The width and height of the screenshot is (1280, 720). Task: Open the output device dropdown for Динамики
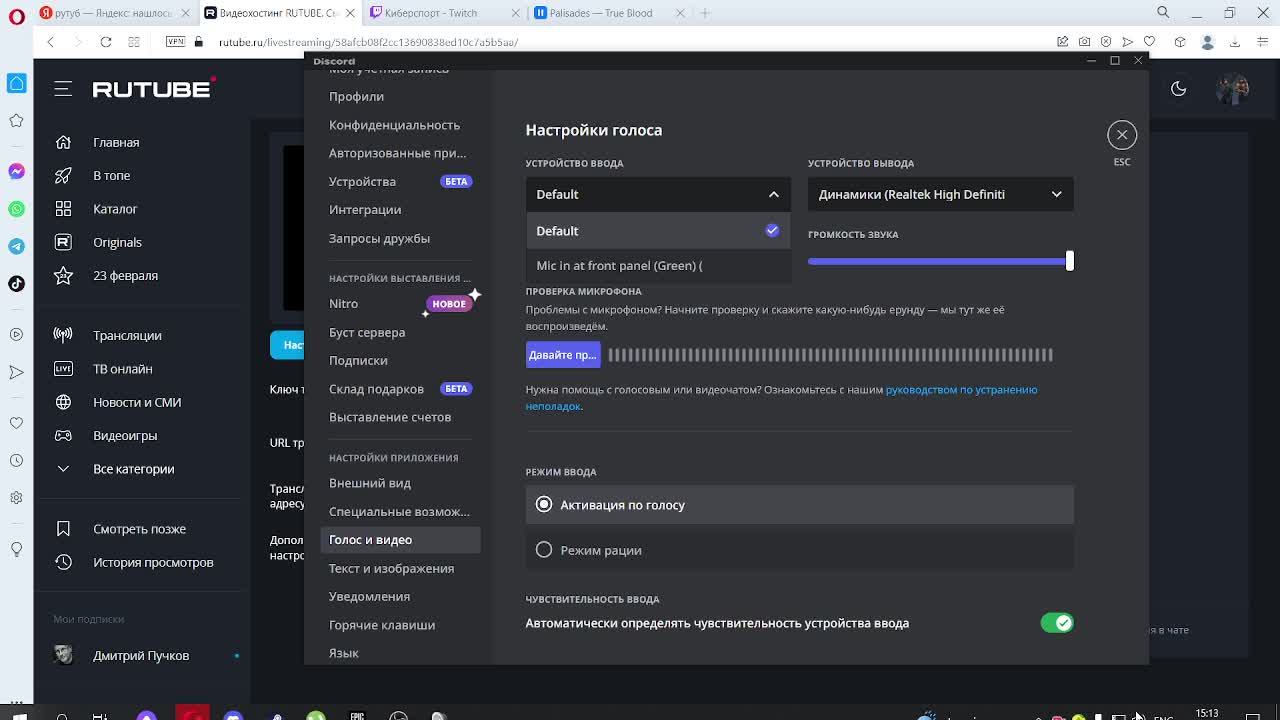[x=940, y=194]
